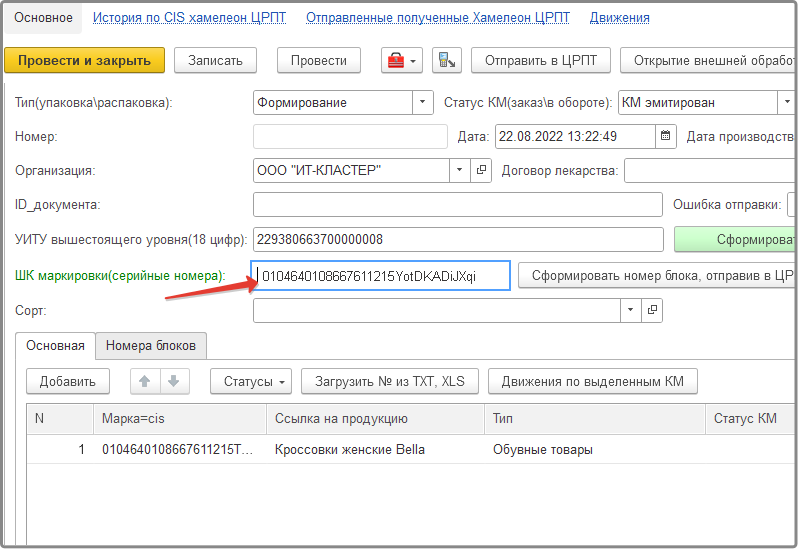The height and width of the screenshot is (549, 798).
Task: Open the Организация record link icon
Action: [x=481, y=170]
